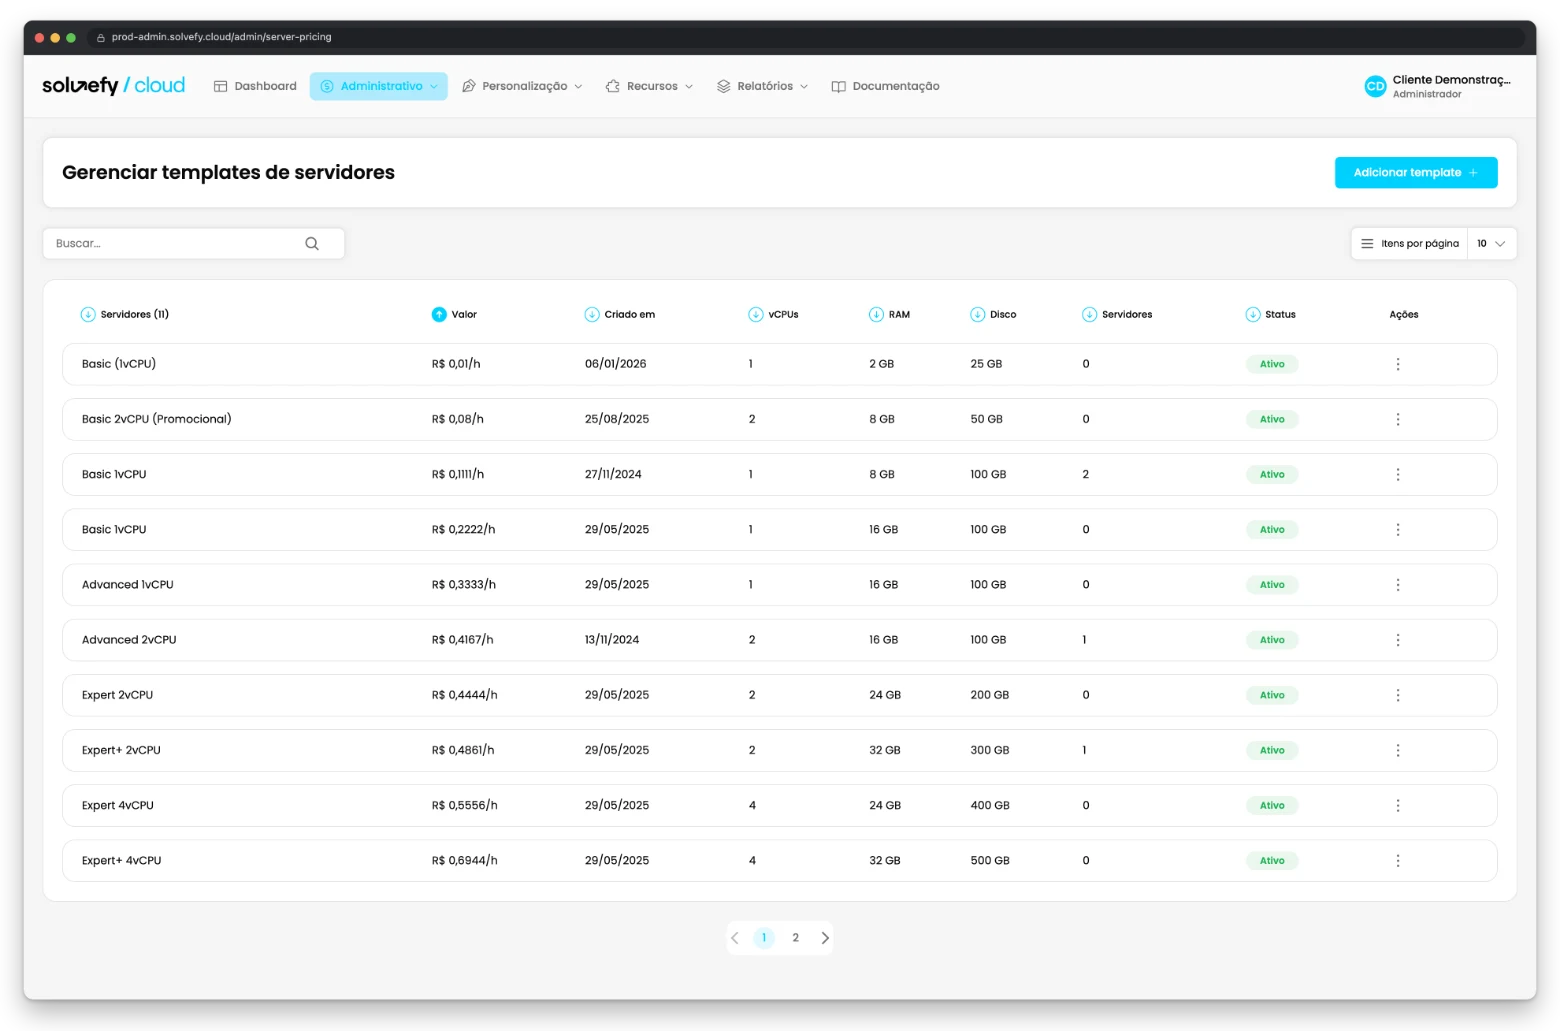Viewport: 1560px width, 1031px height.
Task: Open actions menu for Expert 2vCPU row
Action: [1398, 695]
